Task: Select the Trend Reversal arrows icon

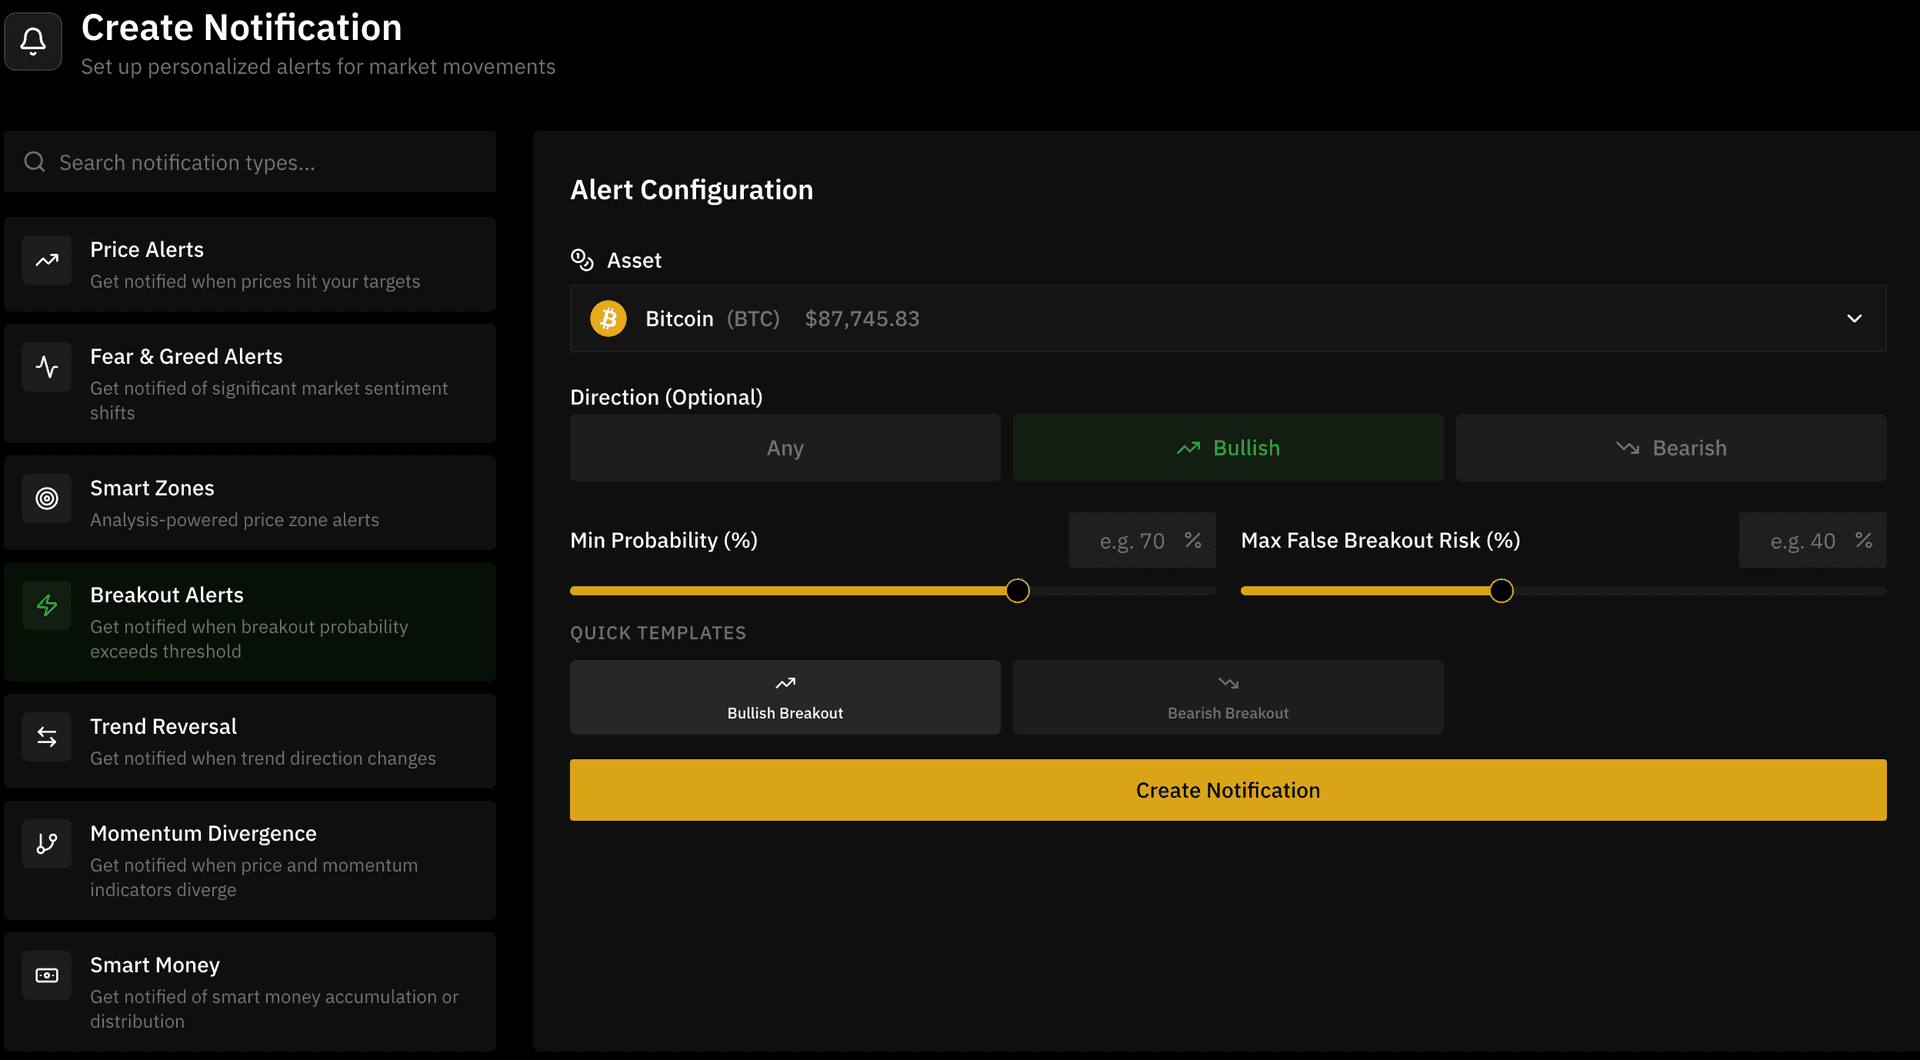Action: (46, 737)
